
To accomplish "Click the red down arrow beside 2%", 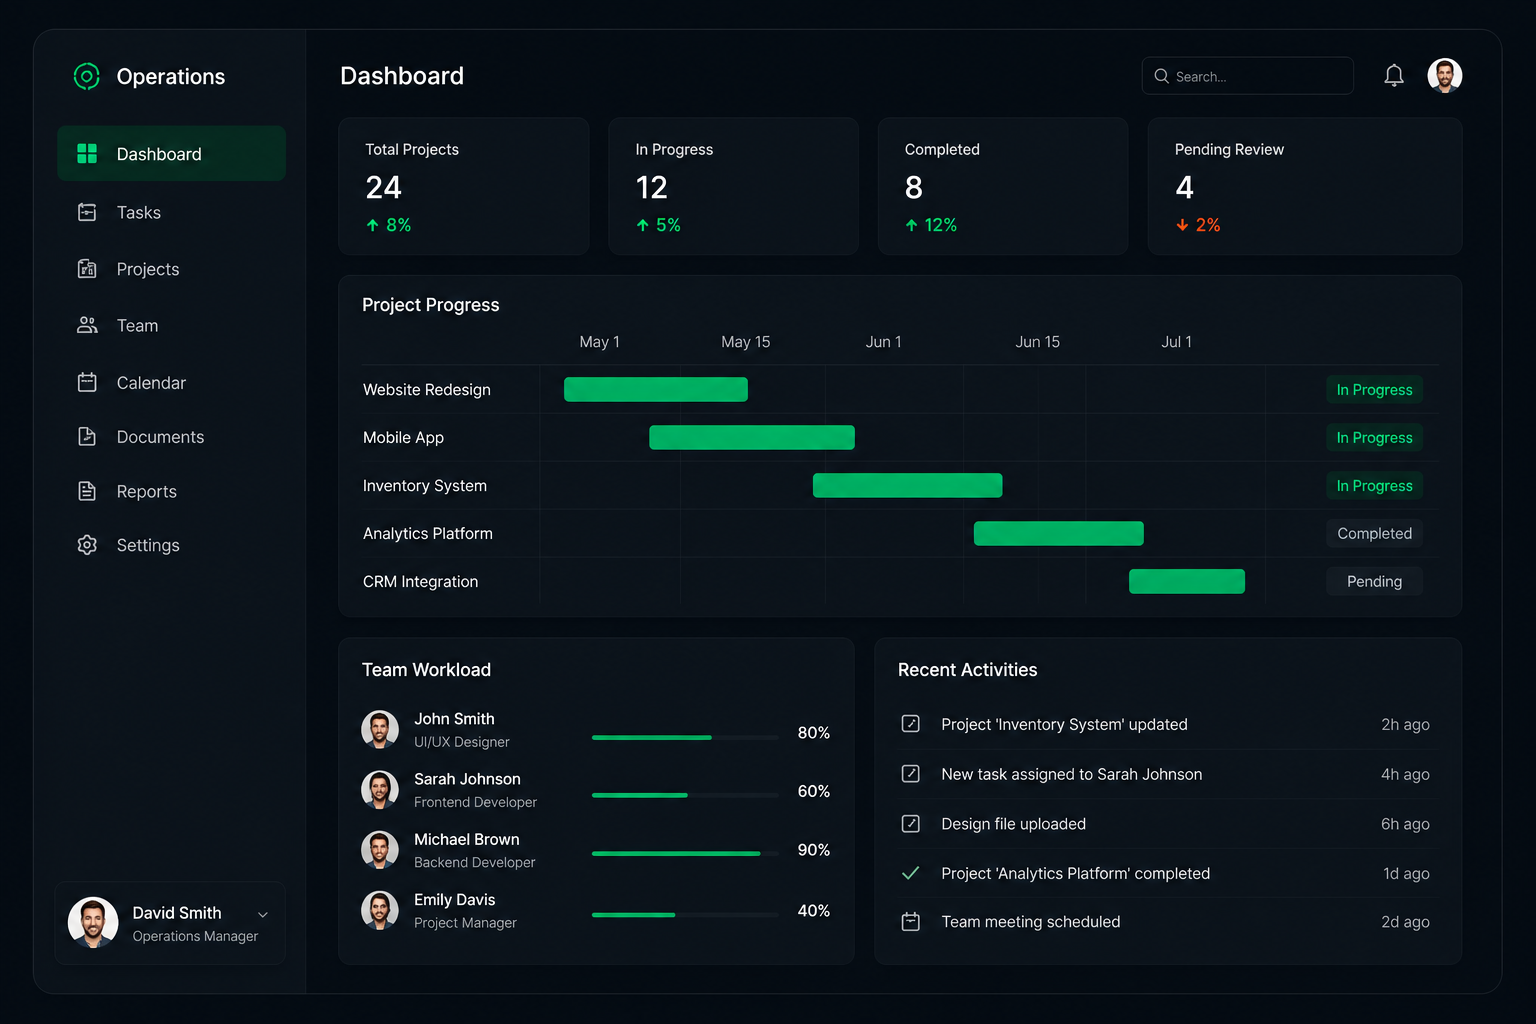I will (1182, 225).
